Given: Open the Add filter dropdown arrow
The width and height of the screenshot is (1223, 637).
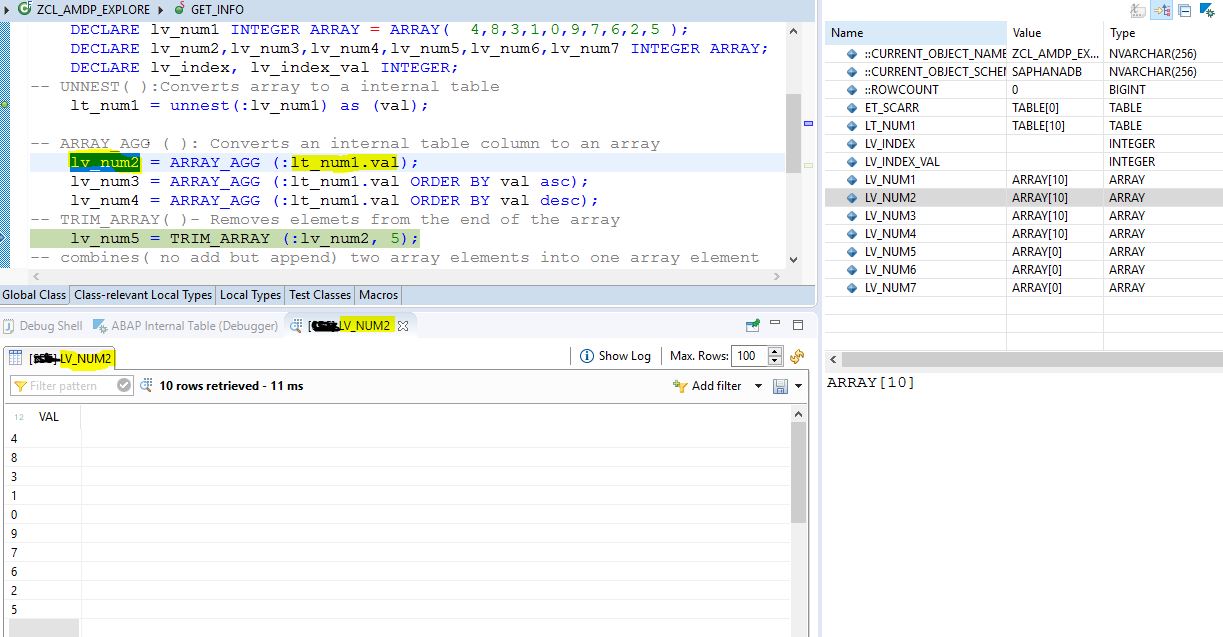Looking at the screenshot, I should 758,386.
